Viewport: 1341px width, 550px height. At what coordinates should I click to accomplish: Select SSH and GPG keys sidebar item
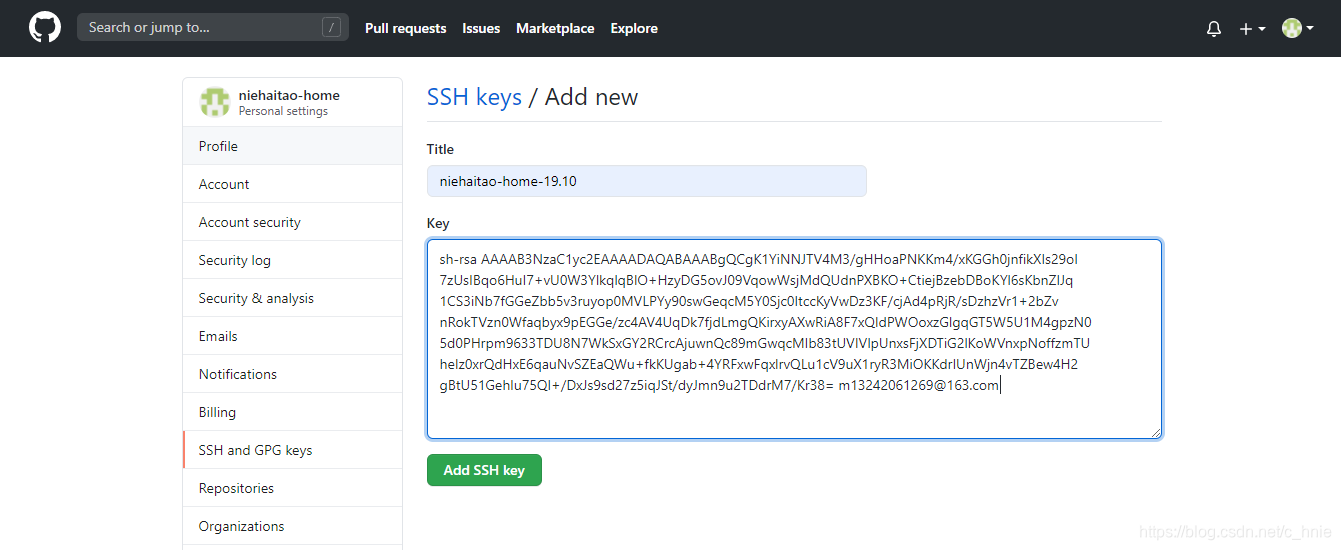tap(292, 450)
